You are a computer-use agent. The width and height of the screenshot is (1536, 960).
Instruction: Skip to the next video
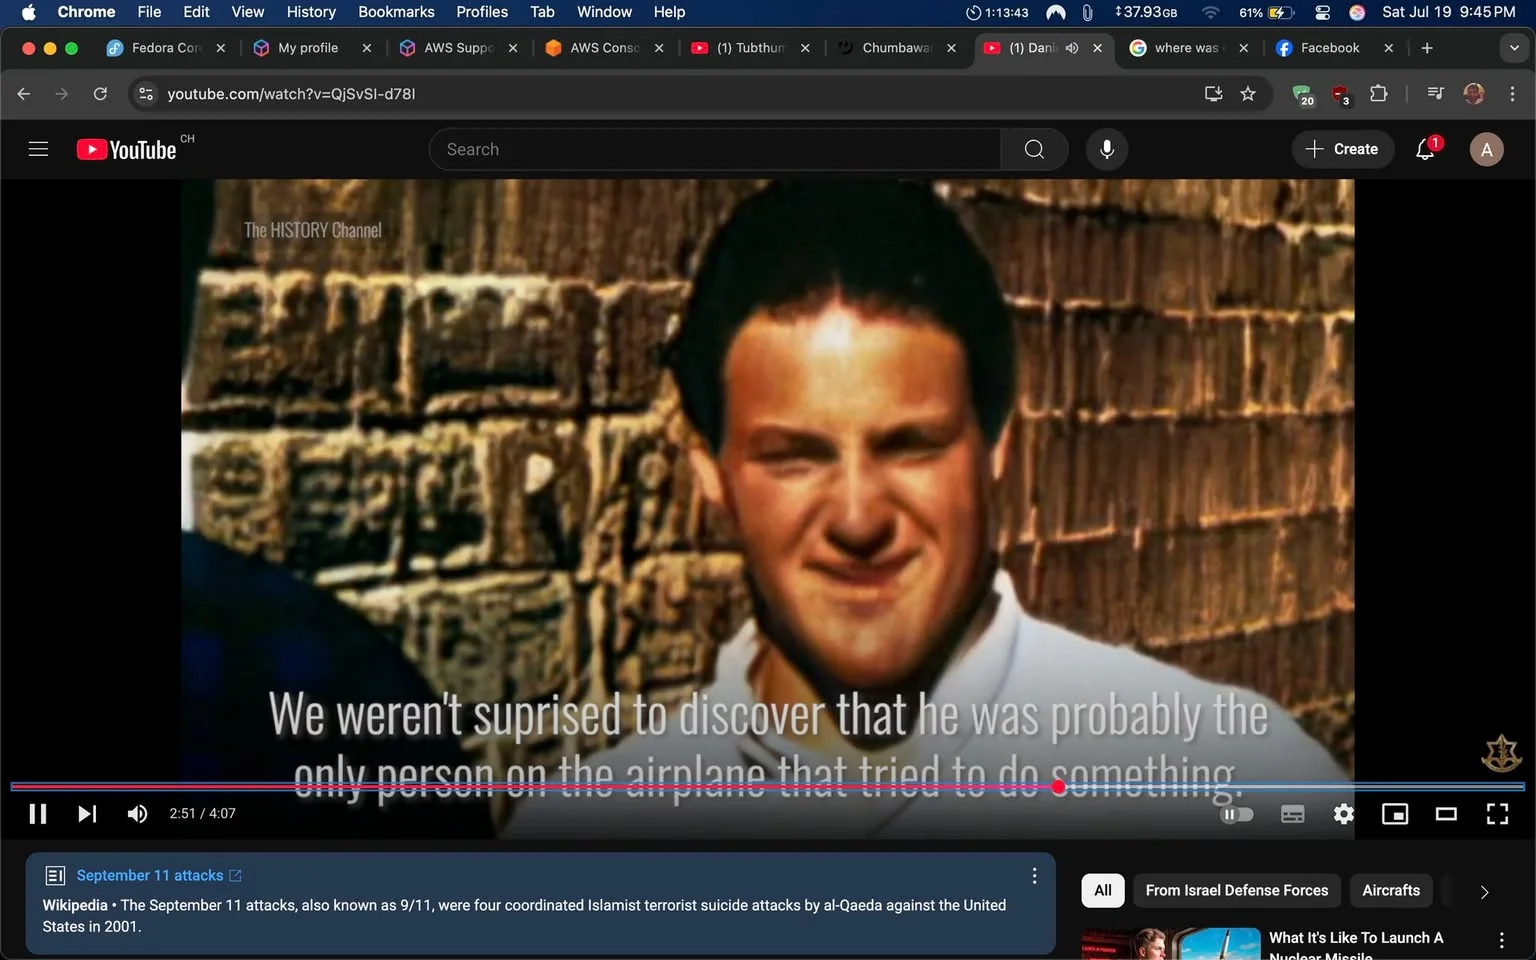point(87,814)
